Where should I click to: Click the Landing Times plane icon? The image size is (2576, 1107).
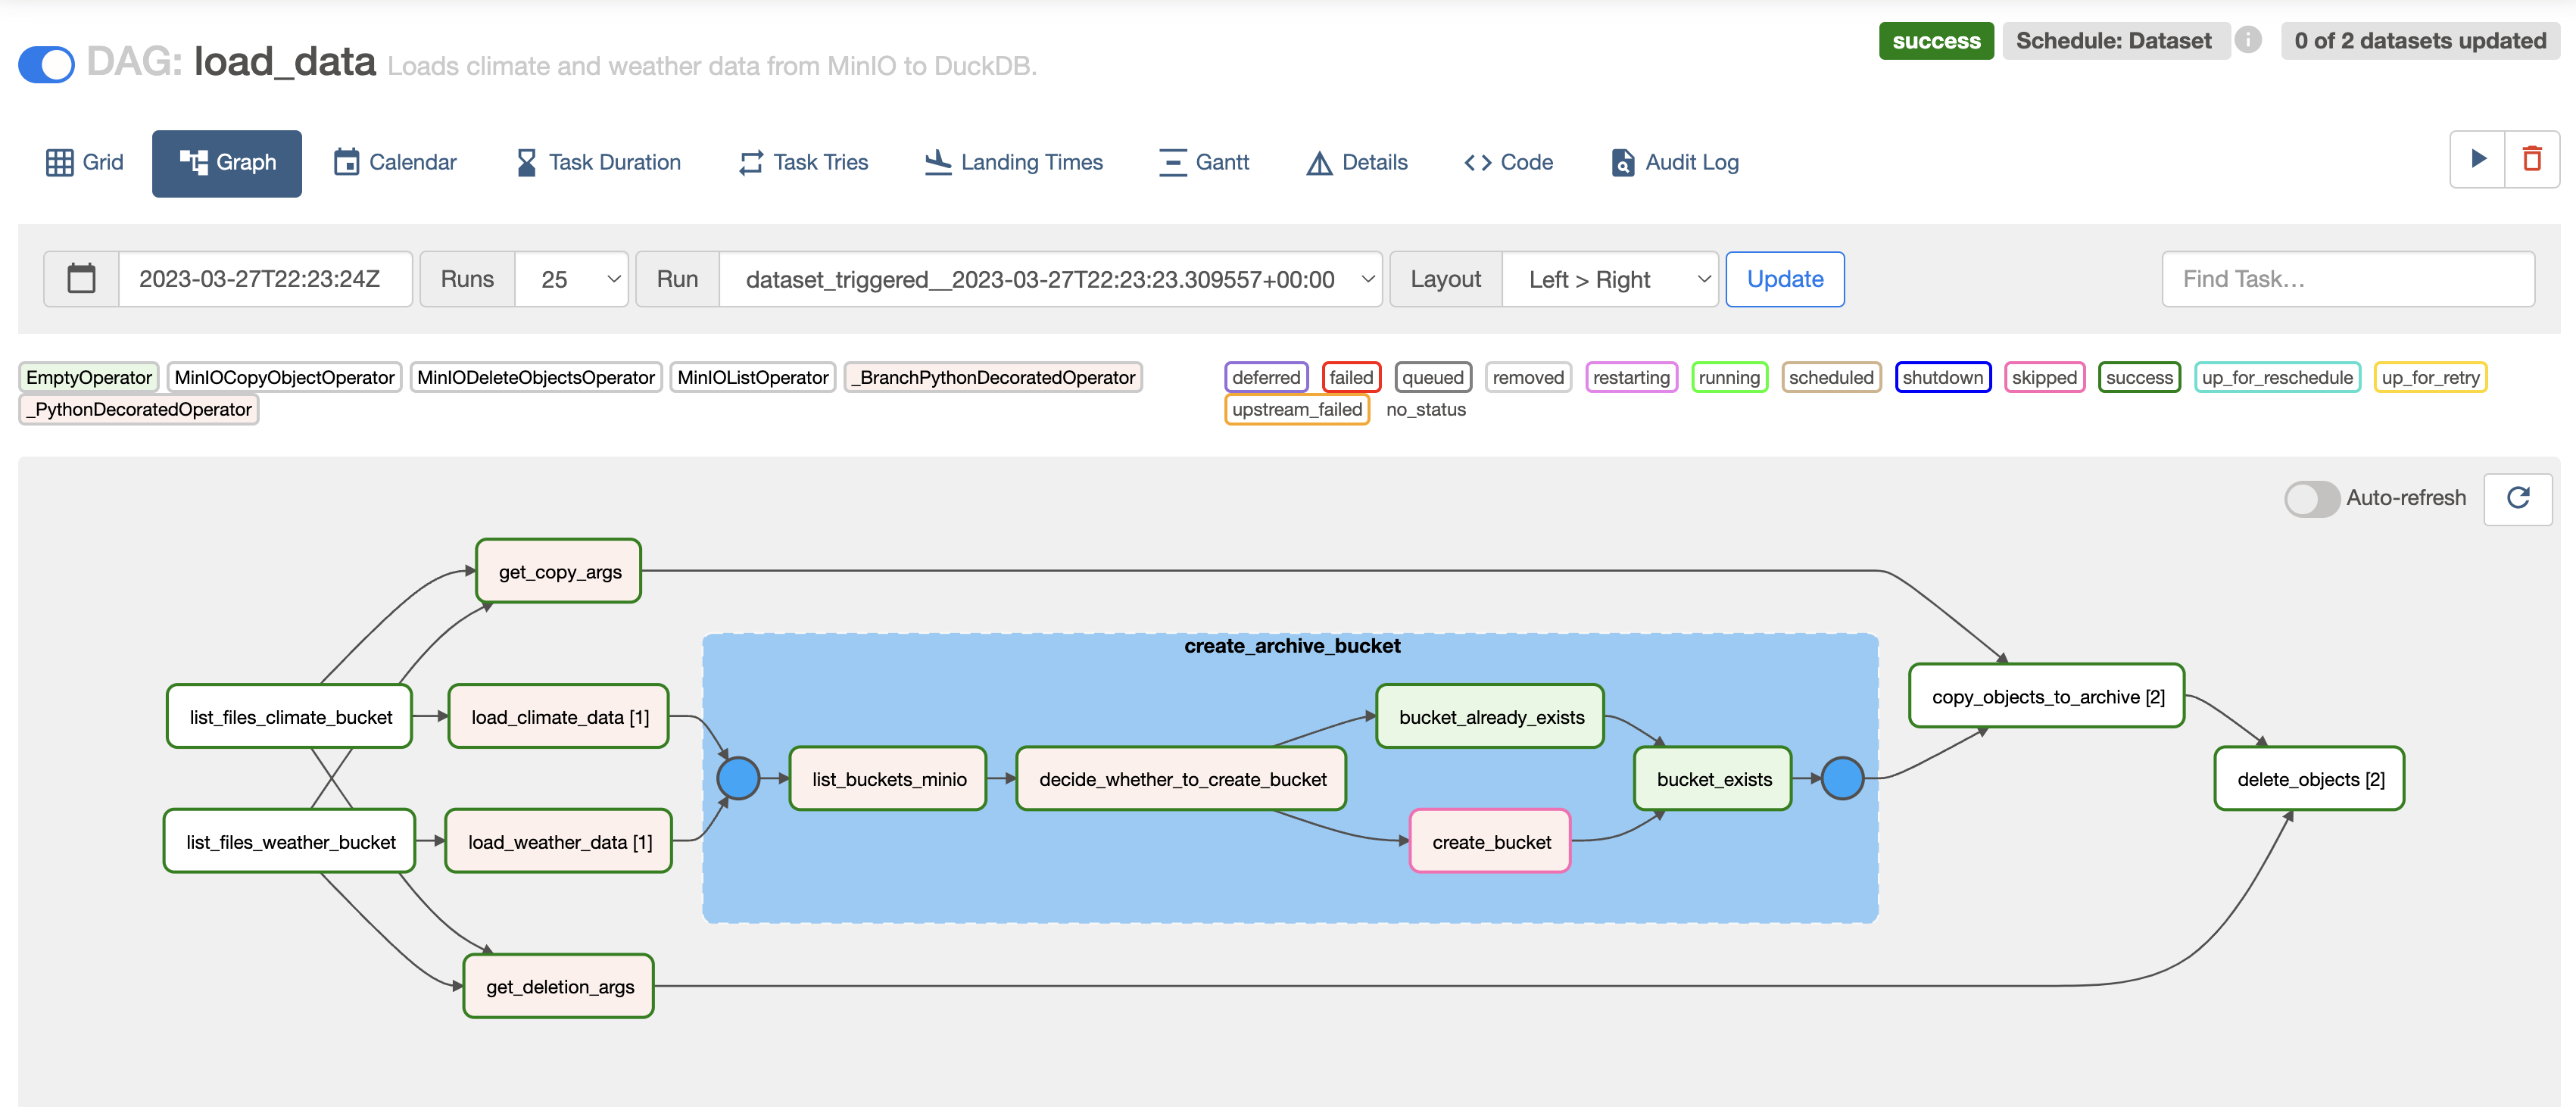(937, 162)
